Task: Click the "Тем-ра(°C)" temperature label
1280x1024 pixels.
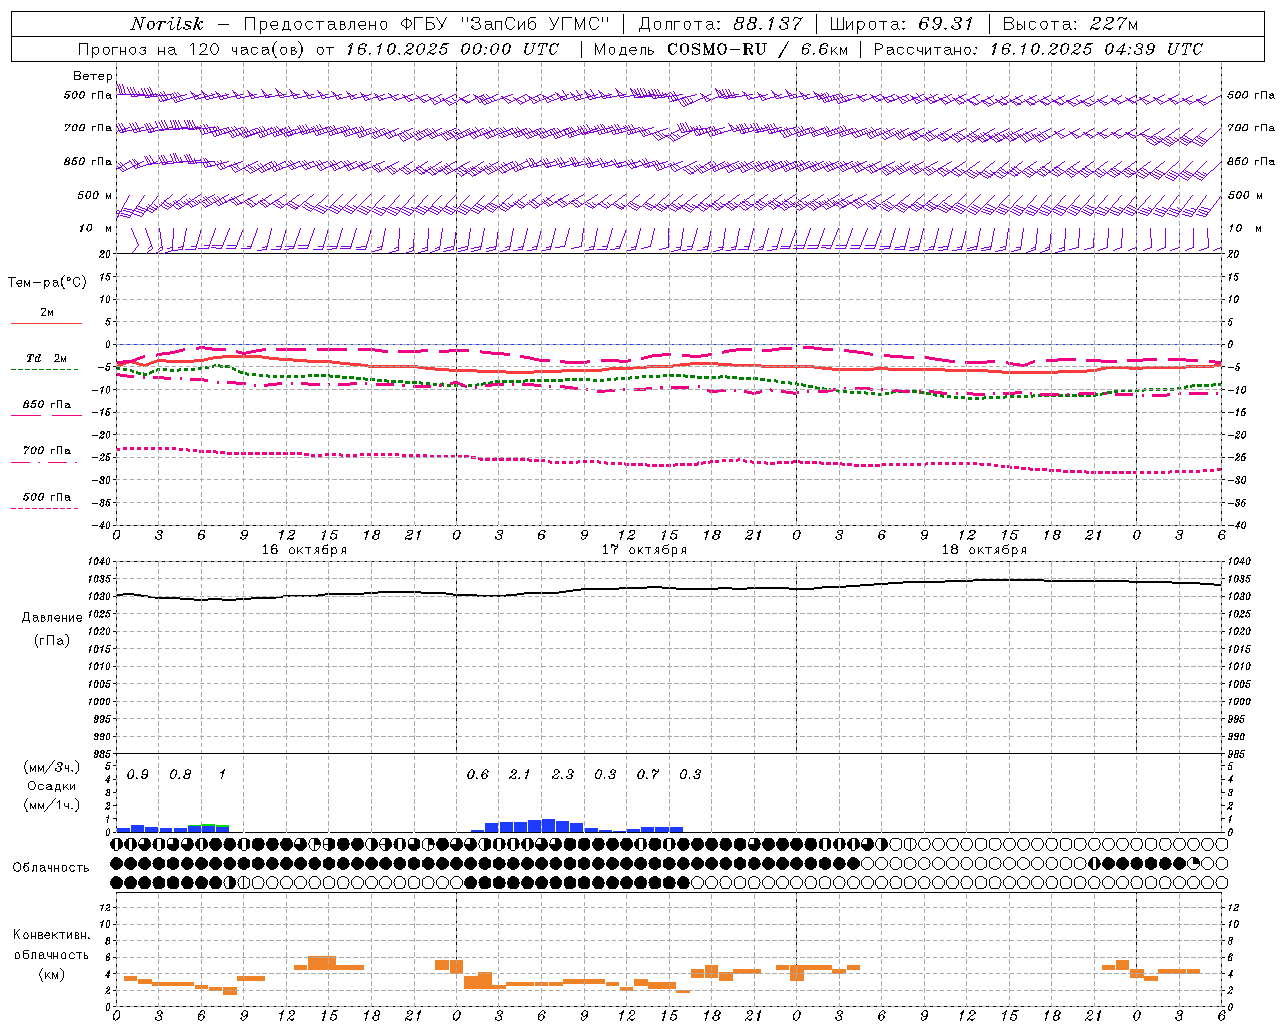Action: click(47, 283)
